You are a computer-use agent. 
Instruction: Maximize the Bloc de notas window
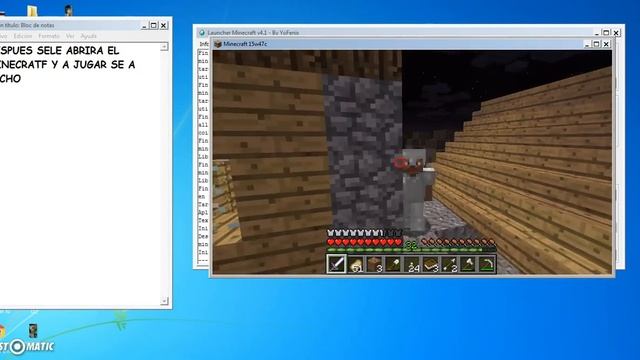tap(153, 25)
